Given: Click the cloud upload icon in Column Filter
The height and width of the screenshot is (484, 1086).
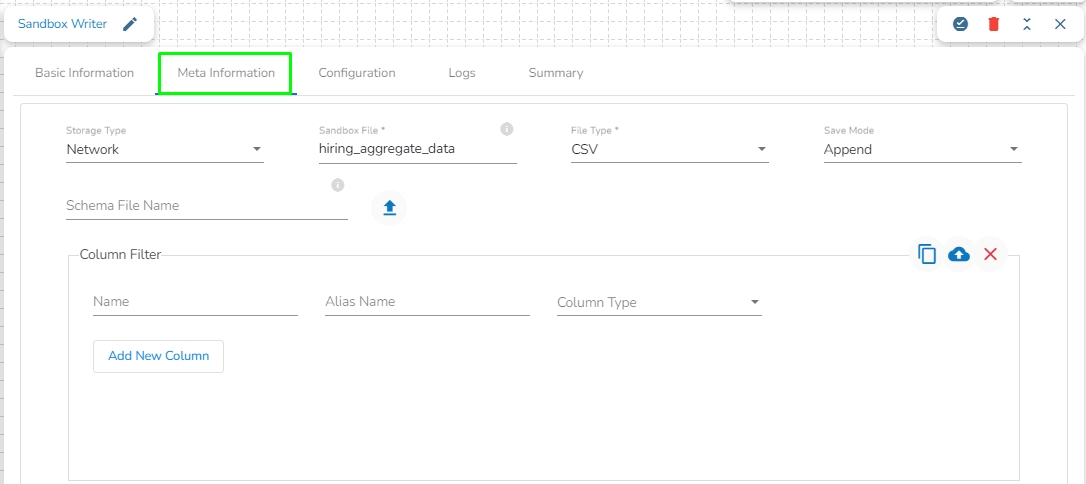Looking at the screenshot, I should pos(959,255).
